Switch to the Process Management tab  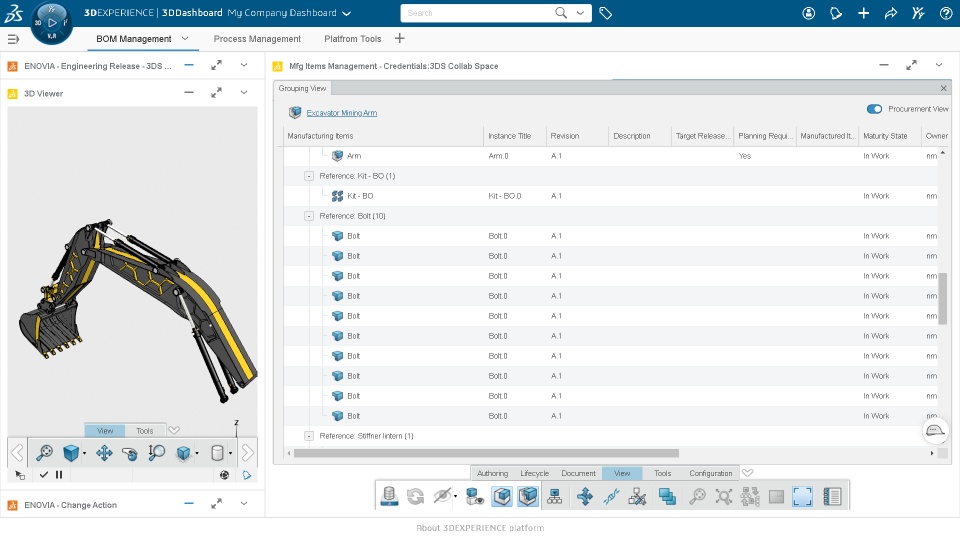(x=257, y=39)
